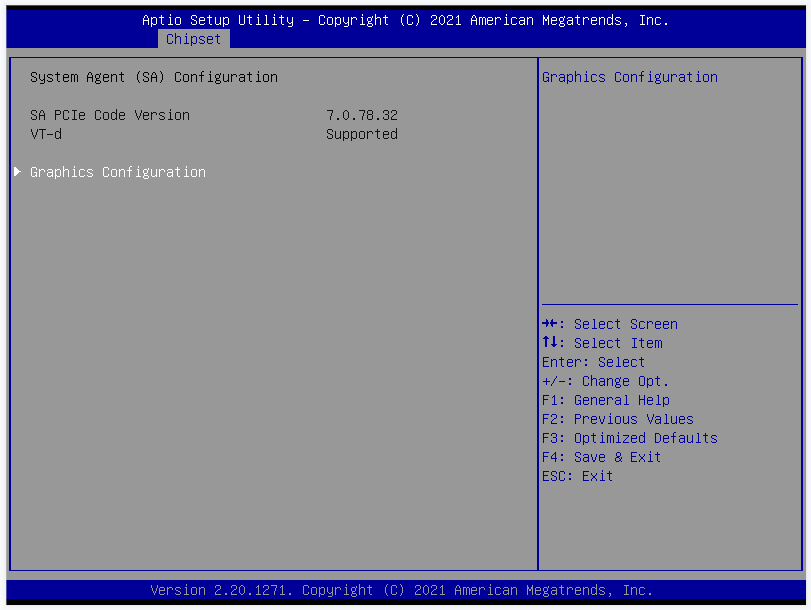This screenshot has width=811, height=610.
Task: Click the ESC: Exit hint
Action: click(x=578, y=476)
